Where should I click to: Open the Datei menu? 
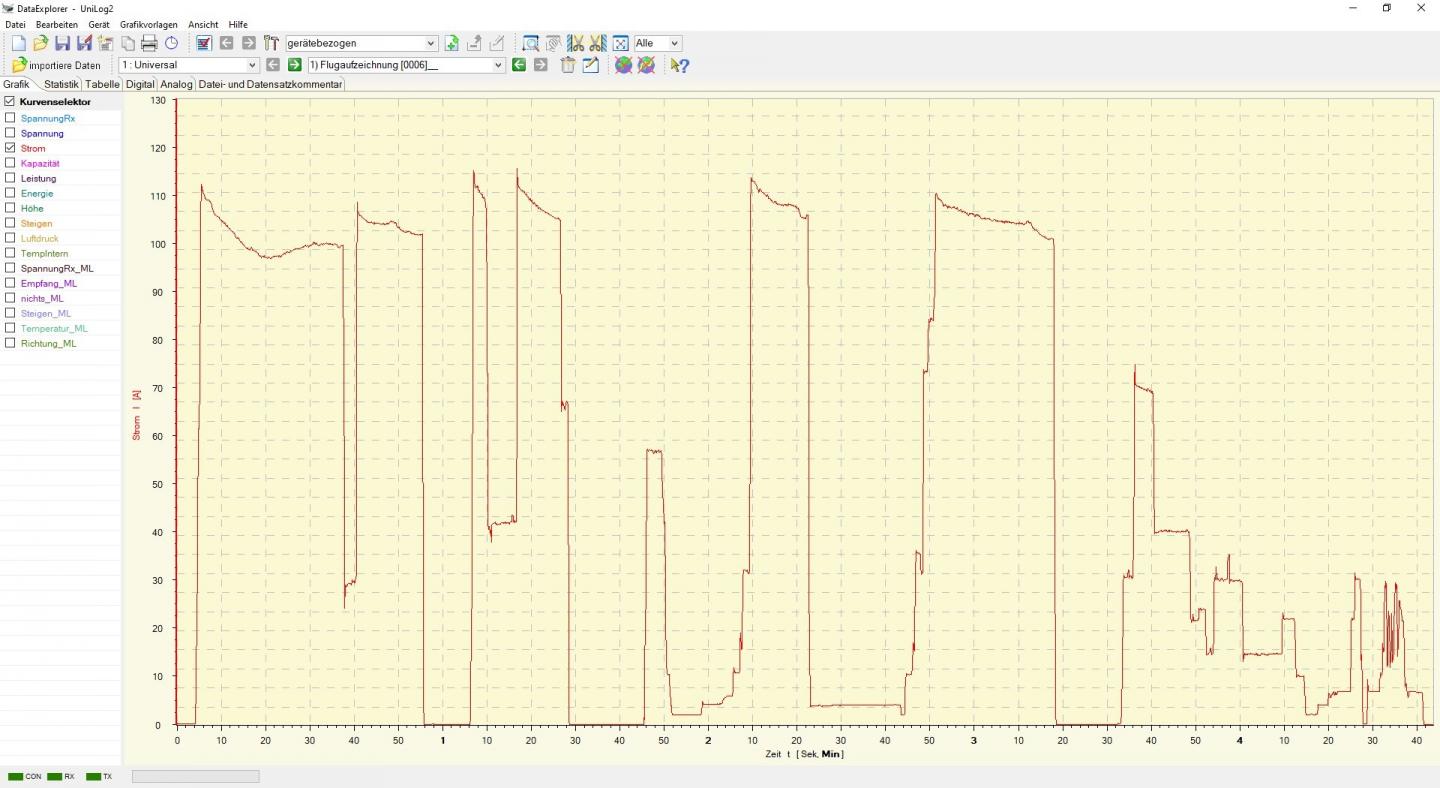15,24
